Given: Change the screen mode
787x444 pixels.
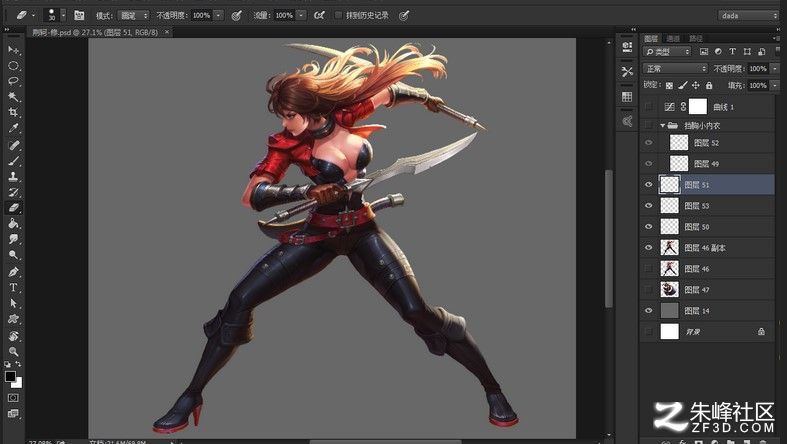Looking at the screenshot, I should [14, 413].
